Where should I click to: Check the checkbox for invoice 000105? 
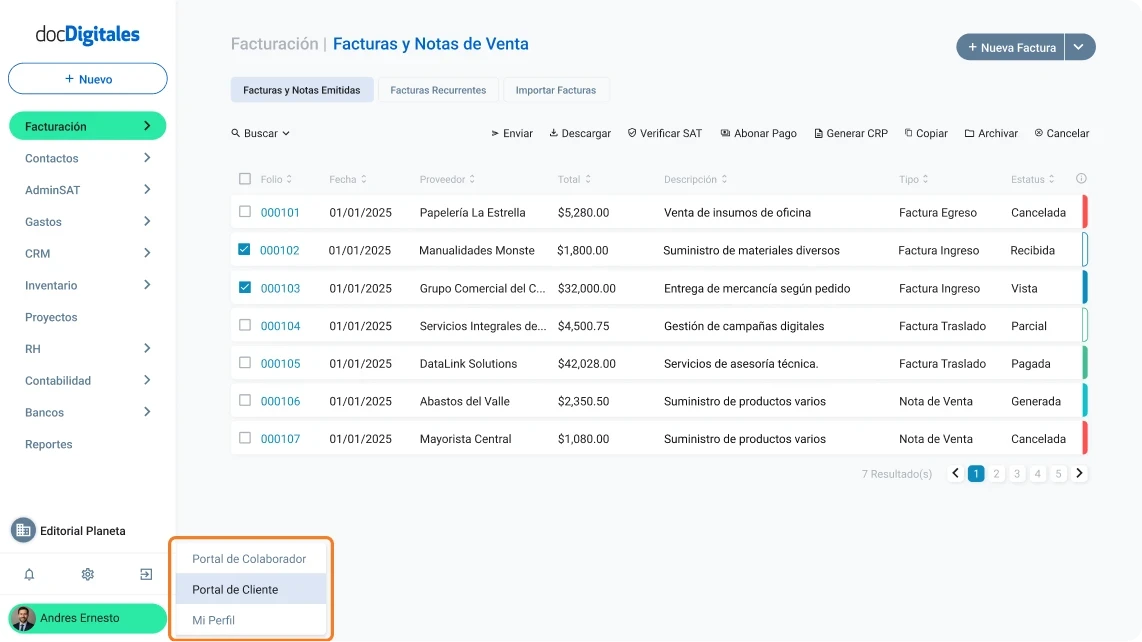click(x=243, y=363)
